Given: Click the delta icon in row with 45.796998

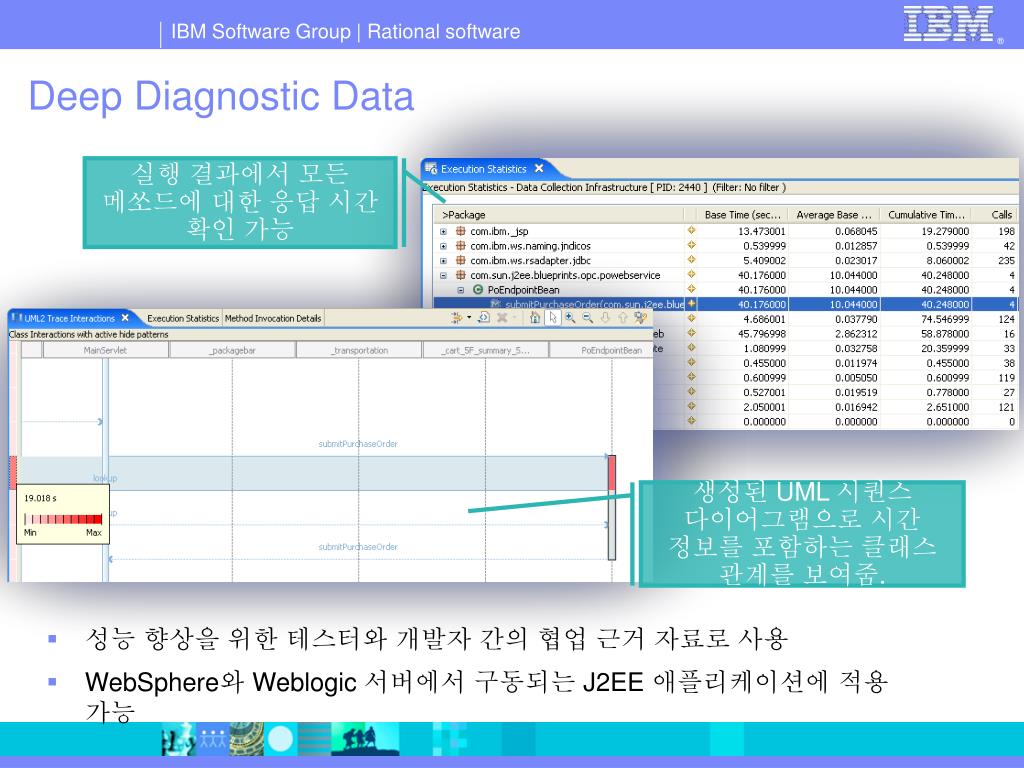Looking at the screenshot, I should (x=691, y=332).
